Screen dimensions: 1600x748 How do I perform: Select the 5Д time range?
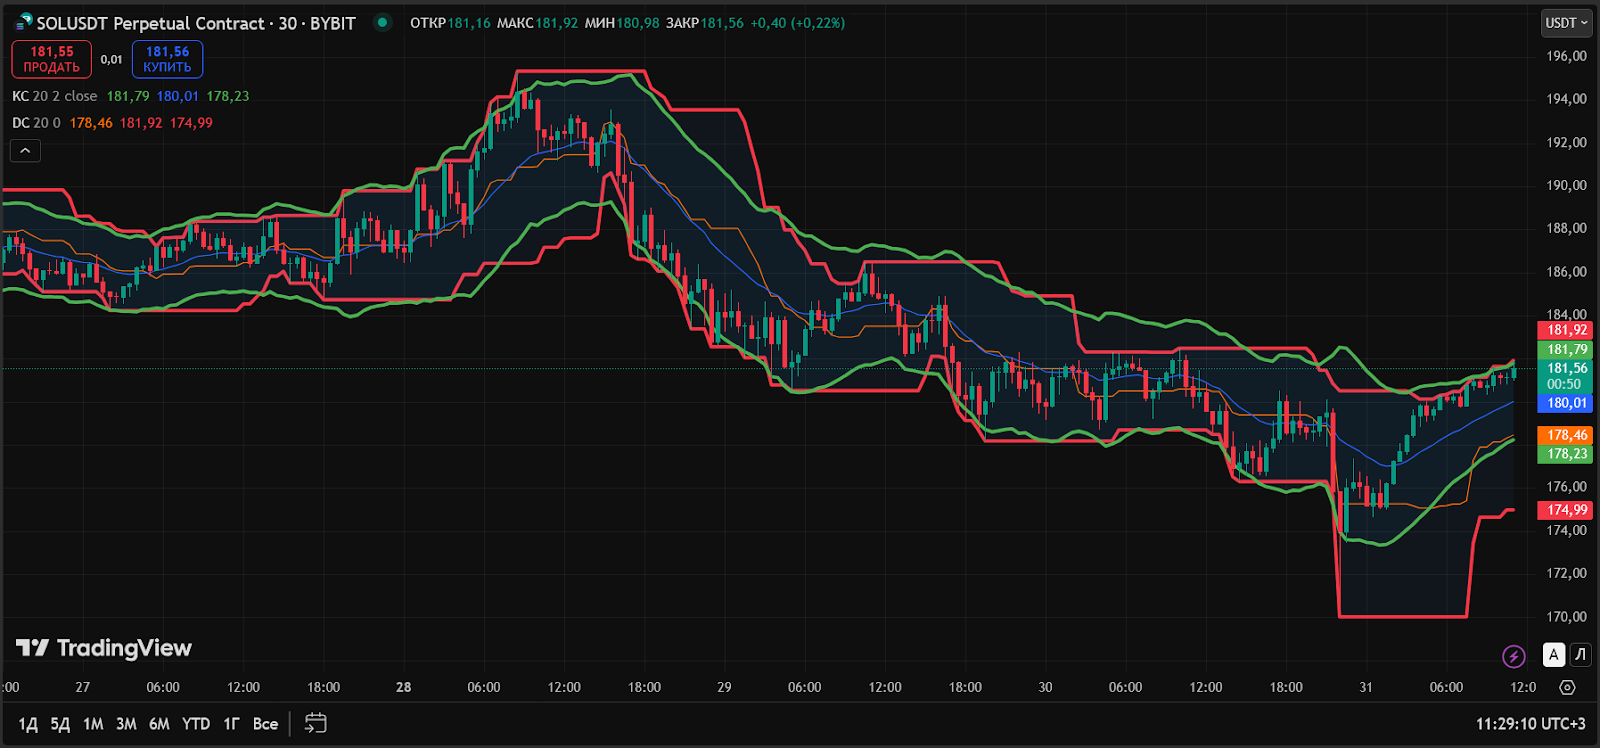[x=60, y=724]
